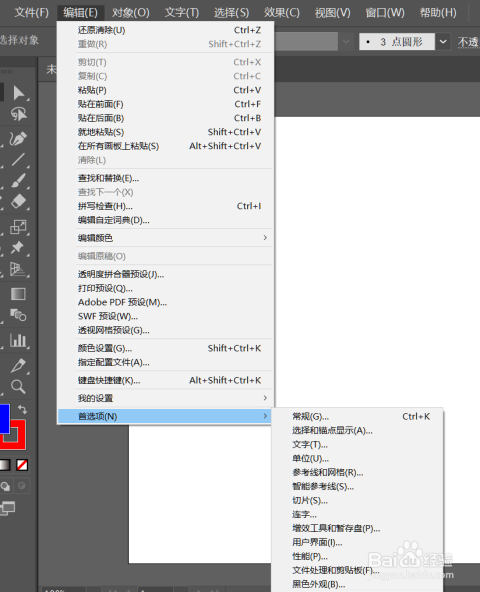Viewport: 480px width, 592px height.
Task: Open 编辑自定词典(D)... entry
Action: pyautogui.click(x=165, y=220)
